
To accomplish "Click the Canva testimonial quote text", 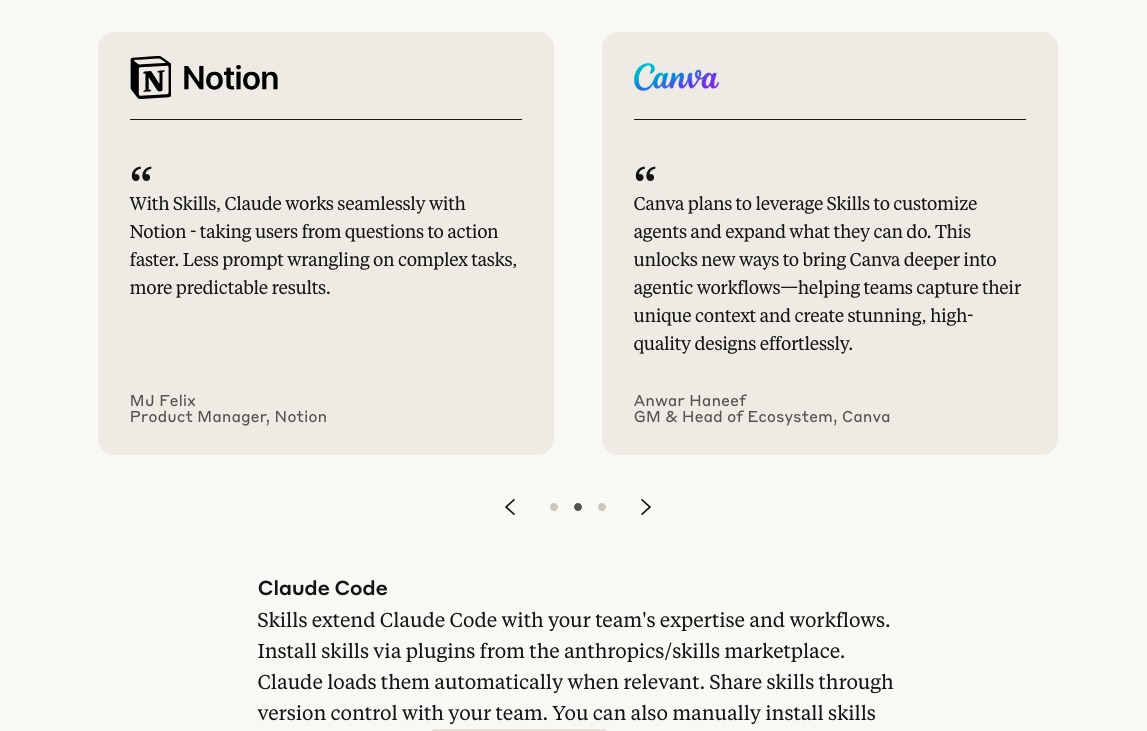I will [x=827, y=273].
